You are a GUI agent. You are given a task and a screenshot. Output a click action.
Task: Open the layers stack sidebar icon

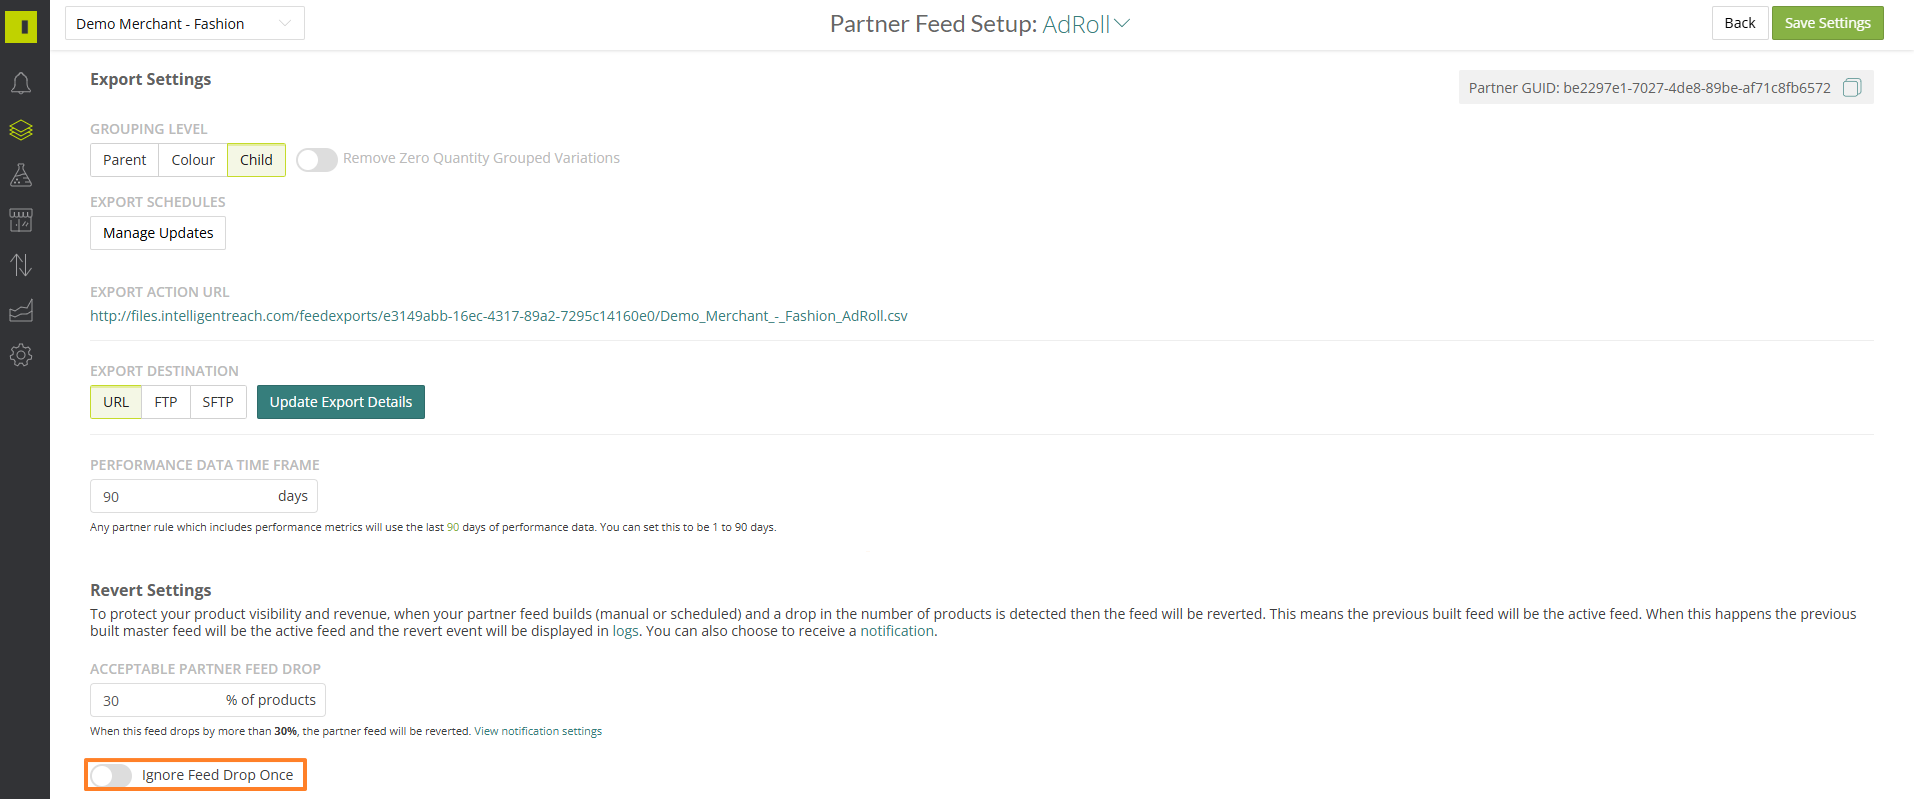(x=21, y=130)
